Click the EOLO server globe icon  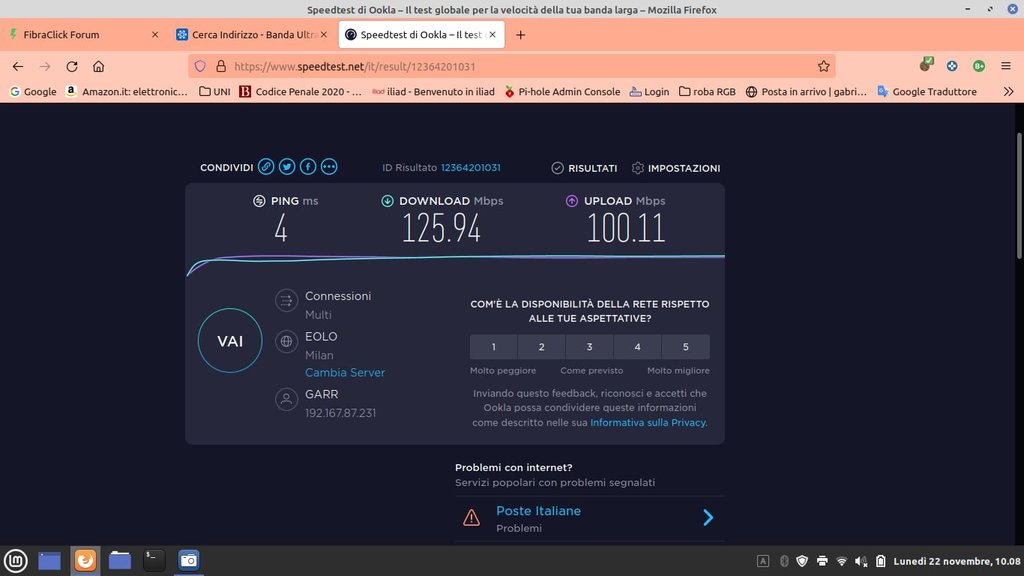286,341
